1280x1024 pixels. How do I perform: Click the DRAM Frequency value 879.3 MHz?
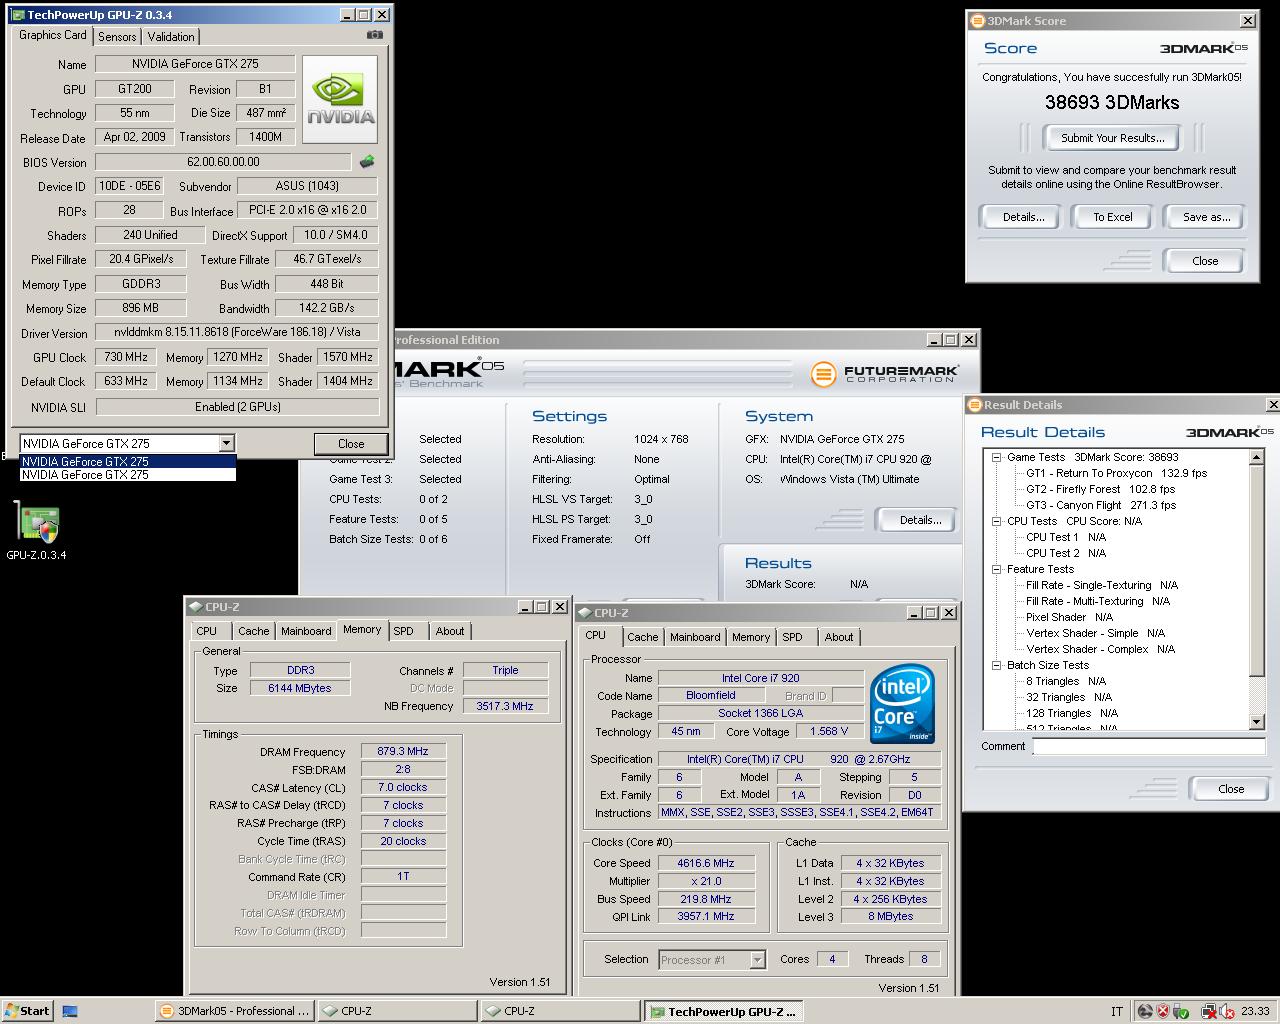point(403,751)
